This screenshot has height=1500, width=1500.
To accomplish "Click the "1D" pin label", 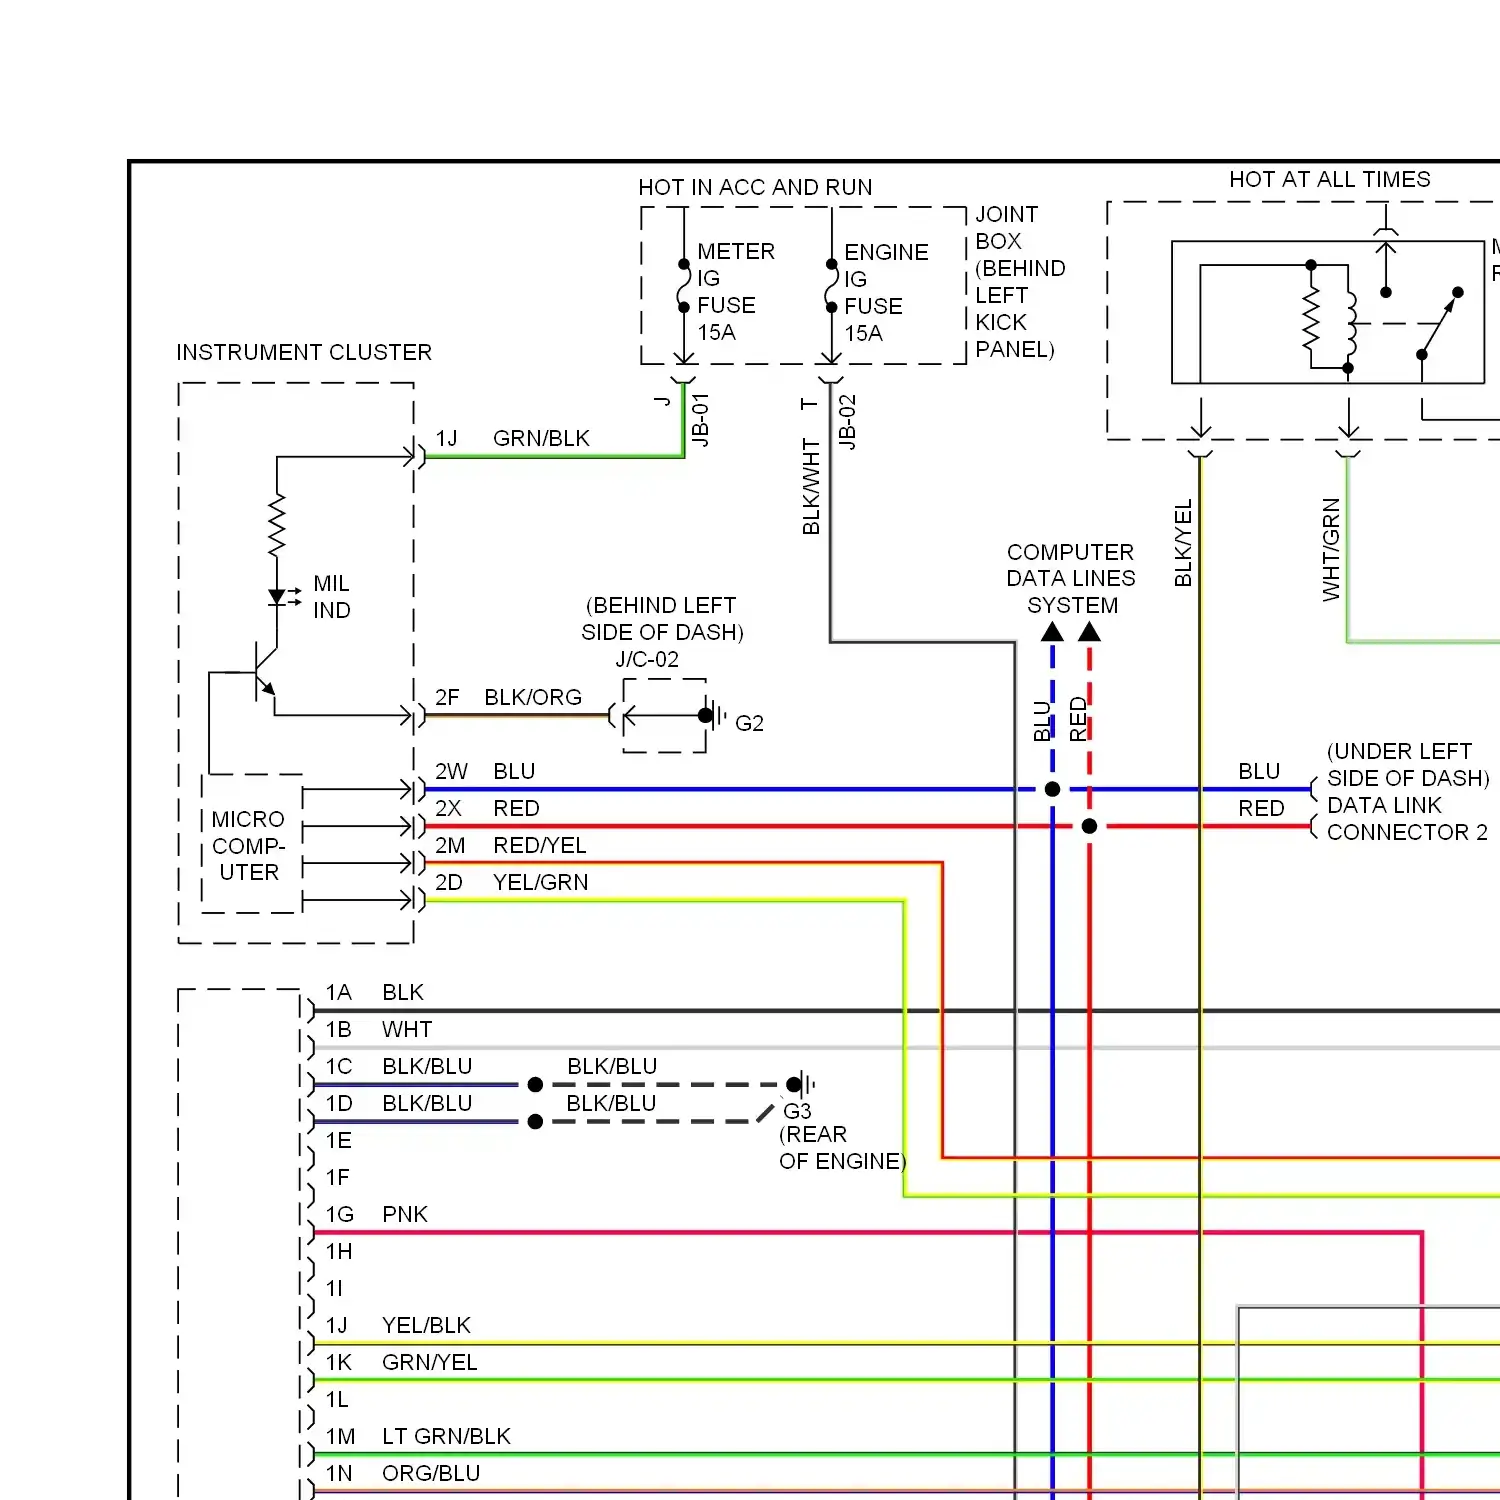I will (339, 1103).
